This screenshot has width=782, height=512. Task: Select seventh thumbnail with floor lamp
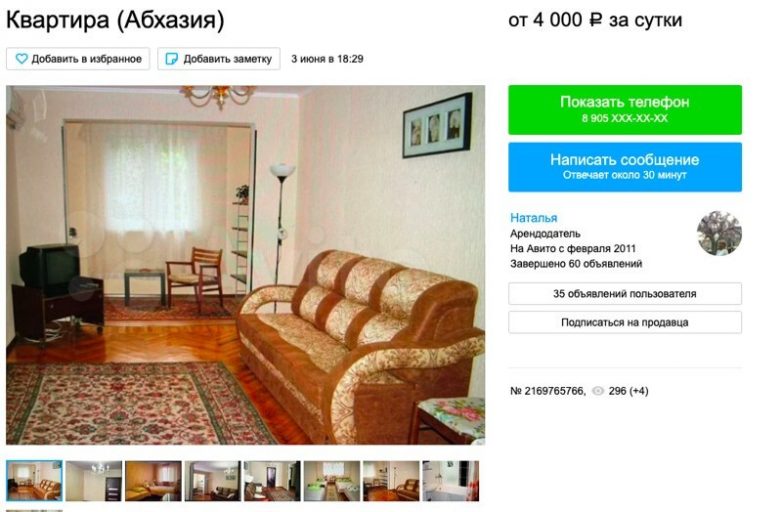pos(391,481)
